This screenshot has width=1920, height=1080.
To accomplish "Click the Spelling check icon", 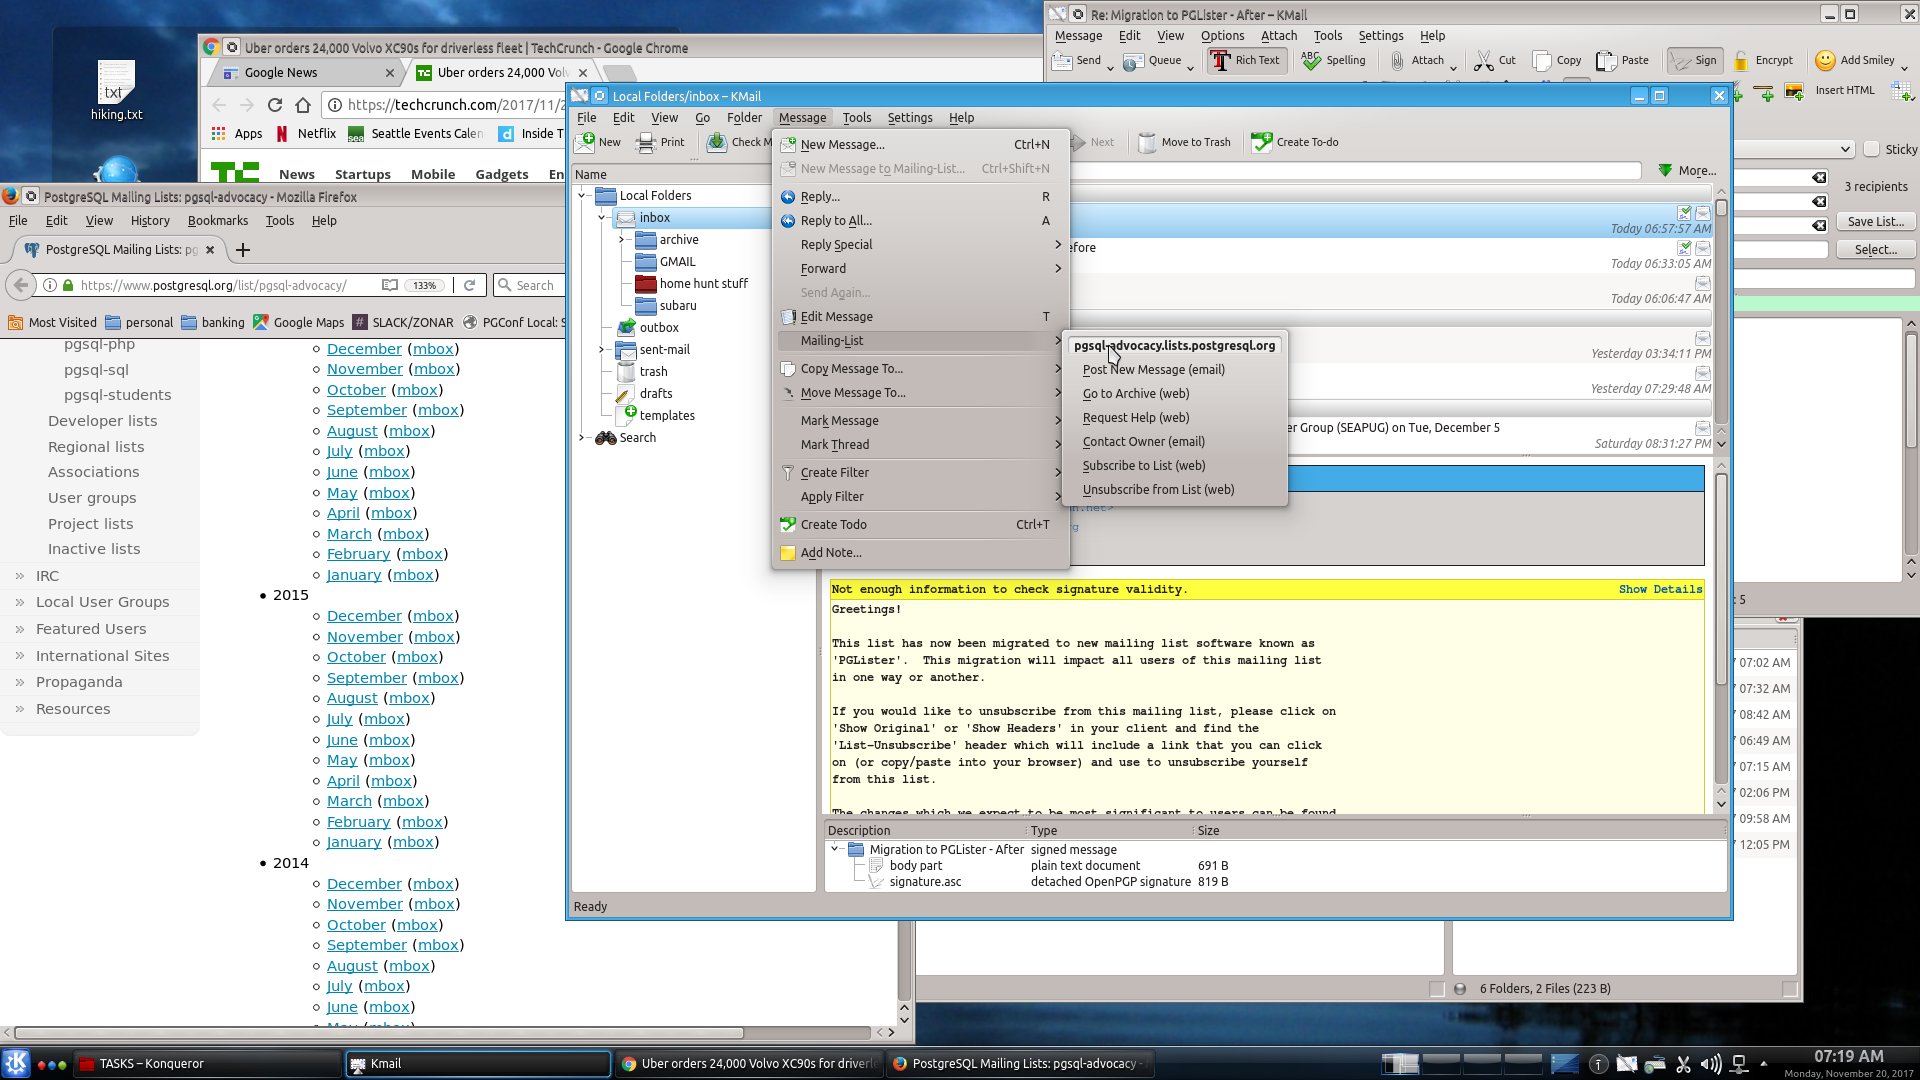I will [1311, 61].
